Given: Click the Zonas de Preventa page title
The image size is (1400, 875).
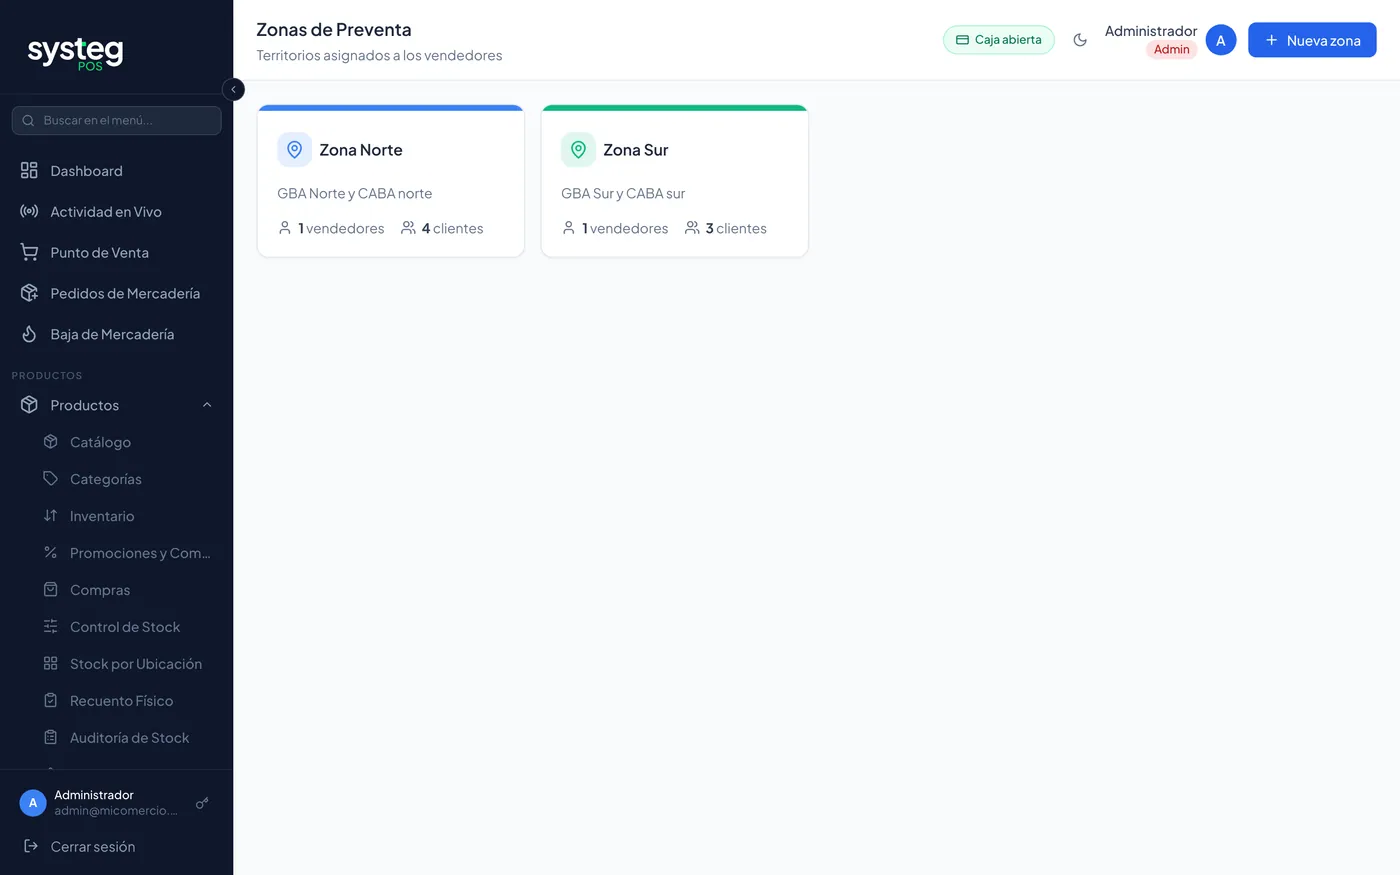Looking at the screenshot, I should [x=334, y=30].
